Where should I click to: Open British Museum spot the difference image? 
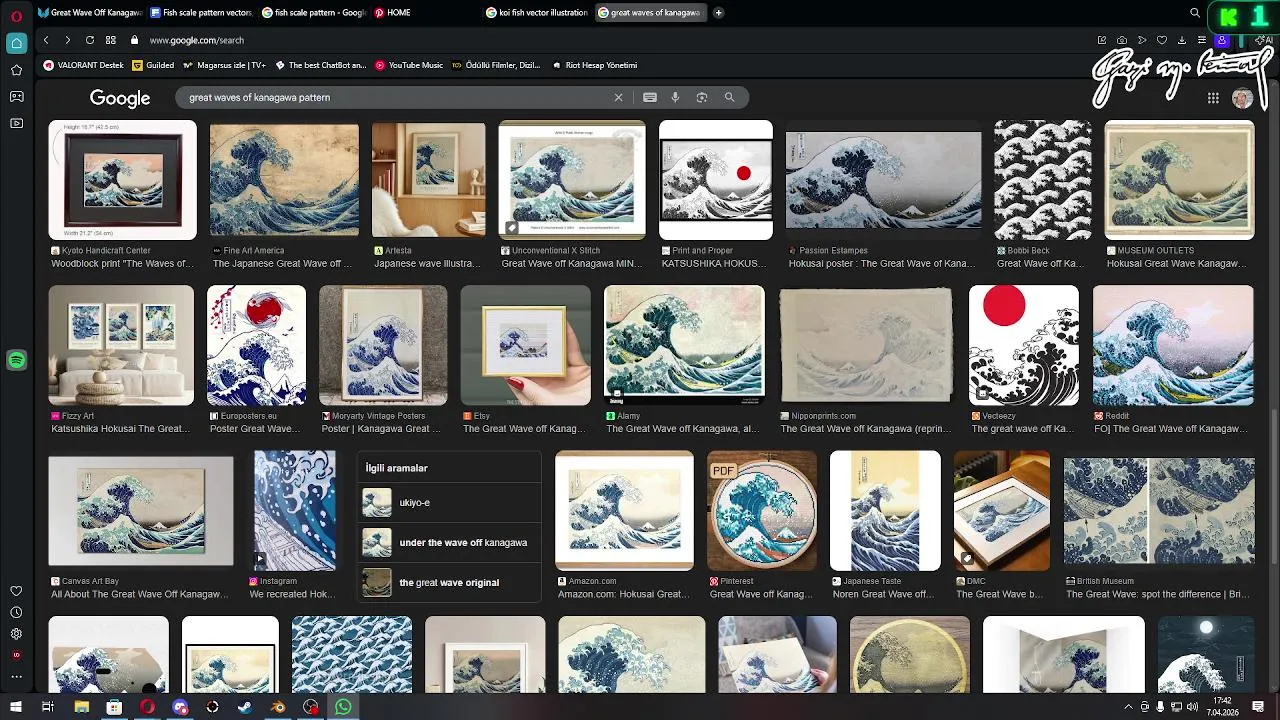pos(1159,510)
